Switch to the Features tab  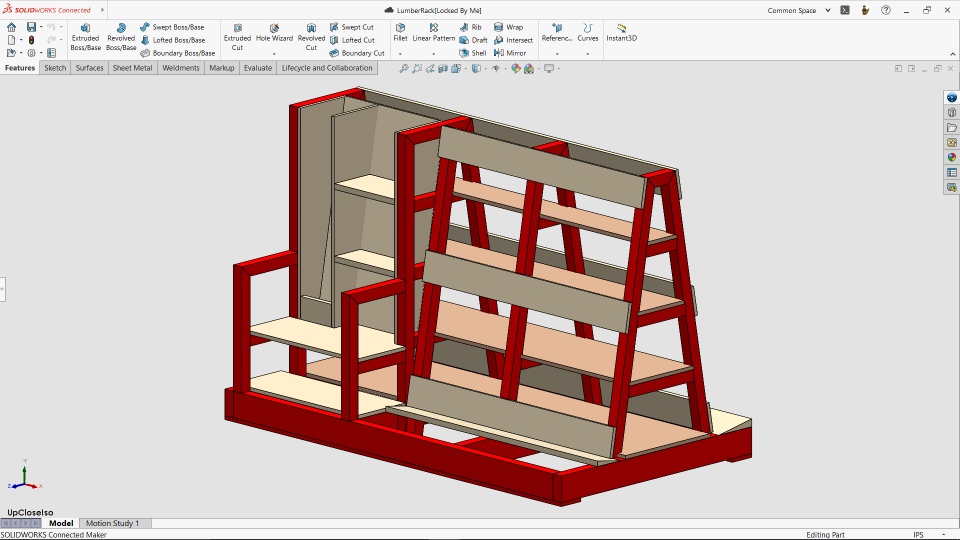(x=20, y=68)
